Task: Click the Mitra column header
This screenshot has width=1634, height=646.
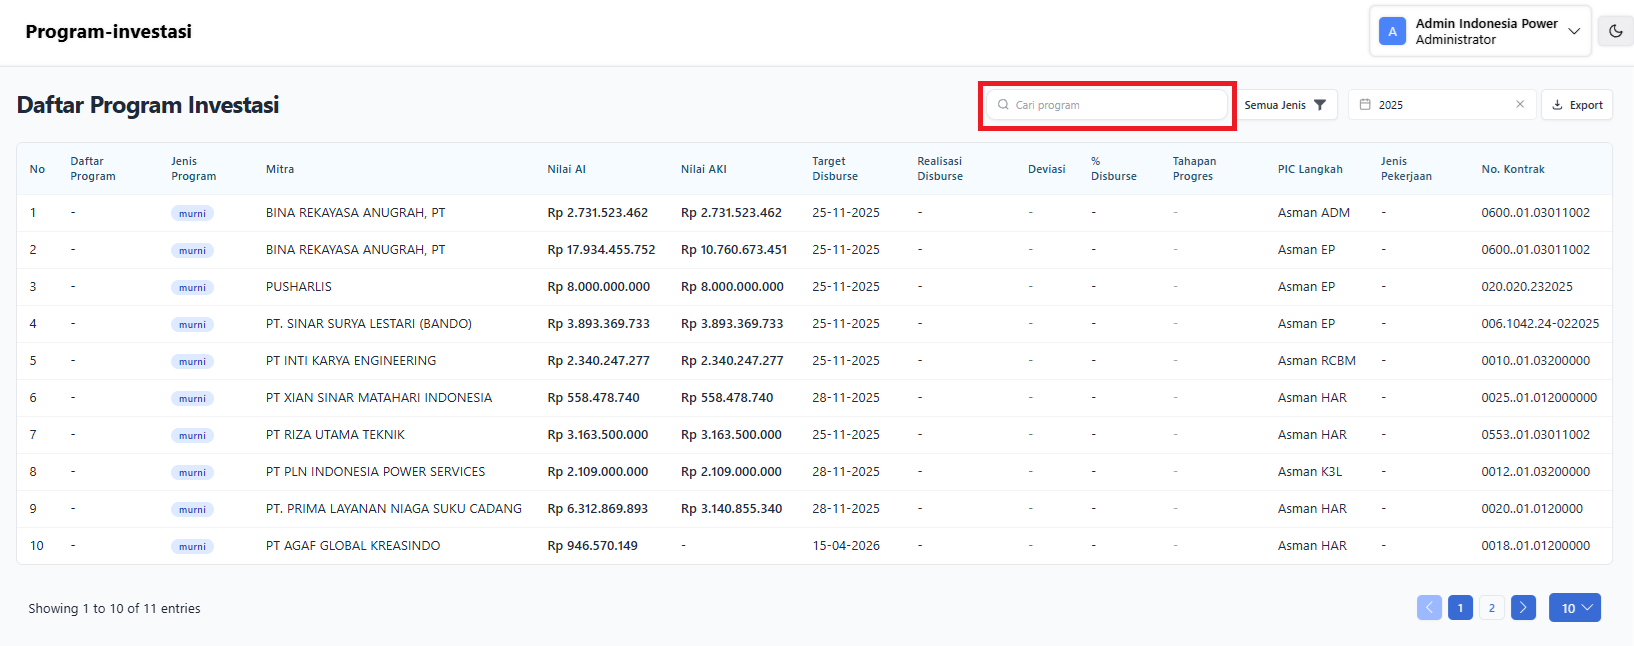Action: pyautogui.click(x=280, y=169)
